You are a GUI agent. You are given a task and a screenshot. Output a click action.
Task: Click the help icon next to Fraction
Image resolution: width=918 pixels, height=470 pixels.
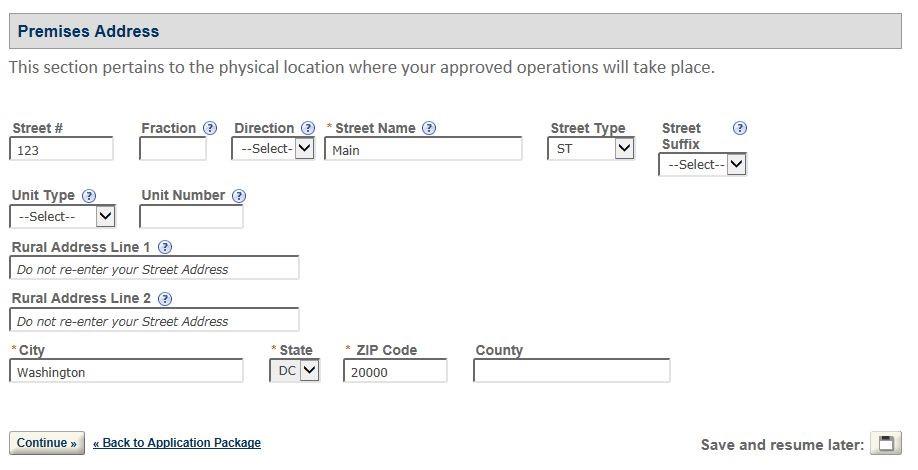click(210, 128)
